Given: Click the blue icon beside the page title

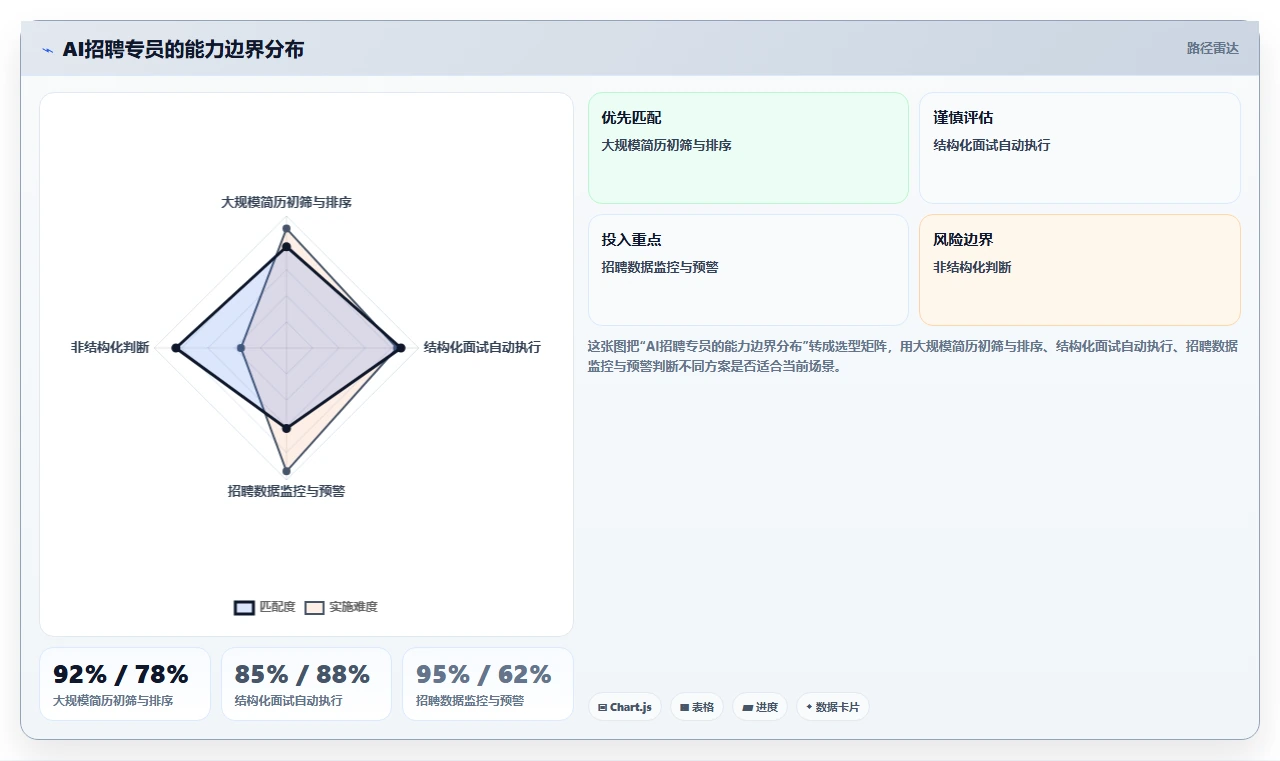Looking at the screenshot, I should [47, 50].
